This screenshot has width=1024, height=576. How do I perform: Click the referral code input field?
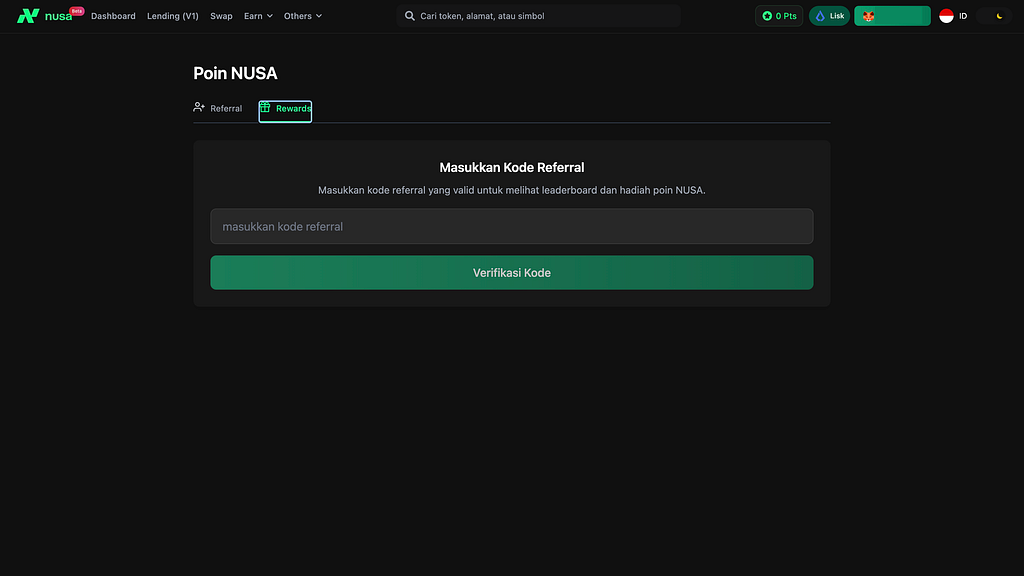tap(512, 226)
